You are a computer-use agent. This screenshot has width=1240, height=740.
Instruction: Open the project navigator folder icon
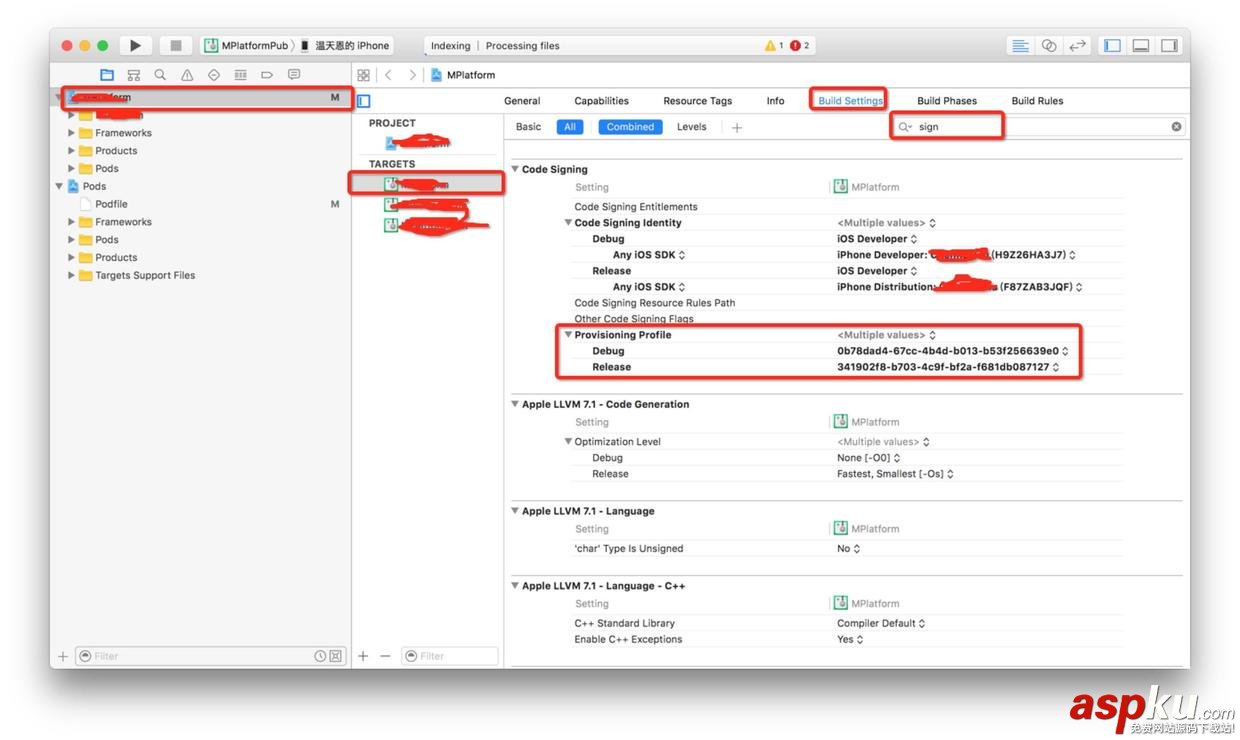click(107, 75)
